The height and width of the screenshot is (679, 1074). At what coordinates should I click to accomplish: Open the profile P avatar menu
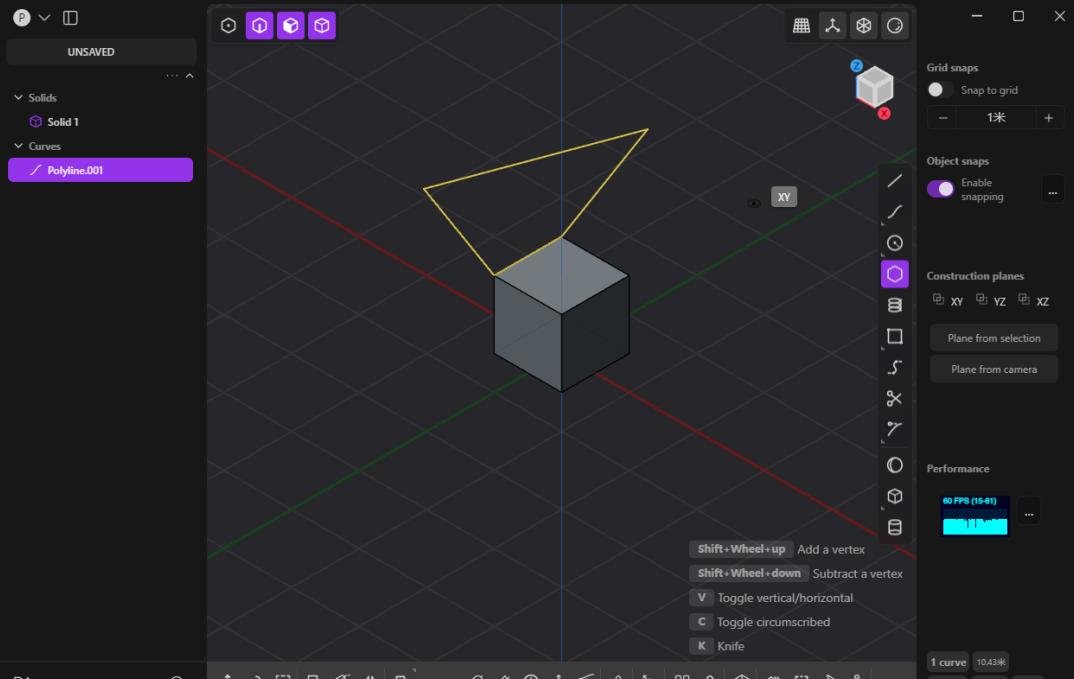pyautogui.click(x=22, y=18)
